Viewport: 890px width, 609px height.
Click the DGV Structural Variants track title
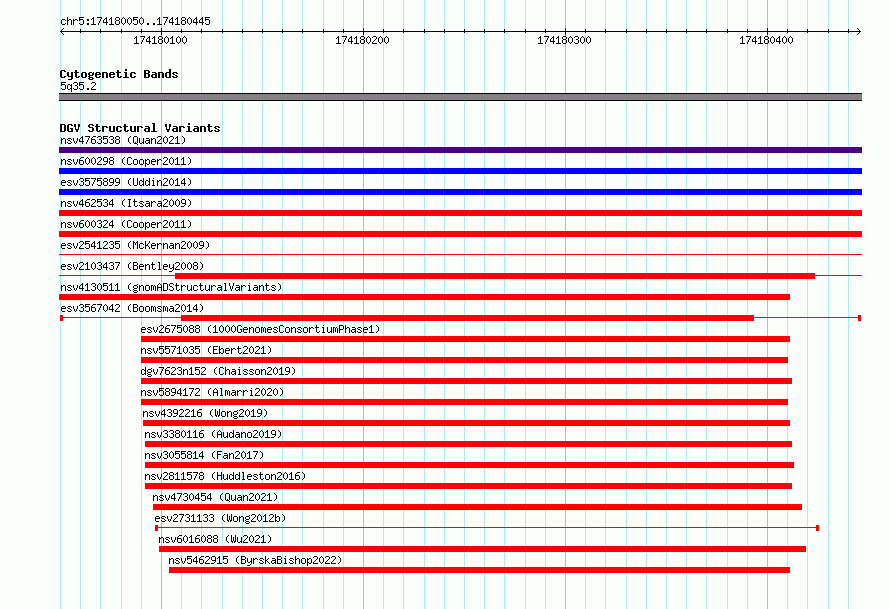140,128
